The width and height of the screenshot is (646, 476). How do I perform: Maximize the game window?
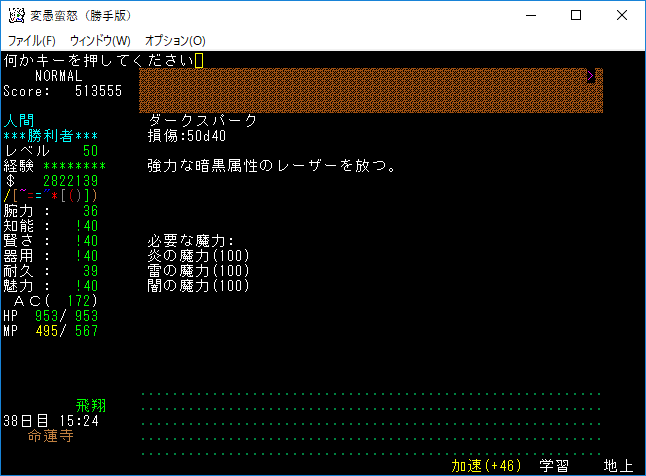point(575,16)
